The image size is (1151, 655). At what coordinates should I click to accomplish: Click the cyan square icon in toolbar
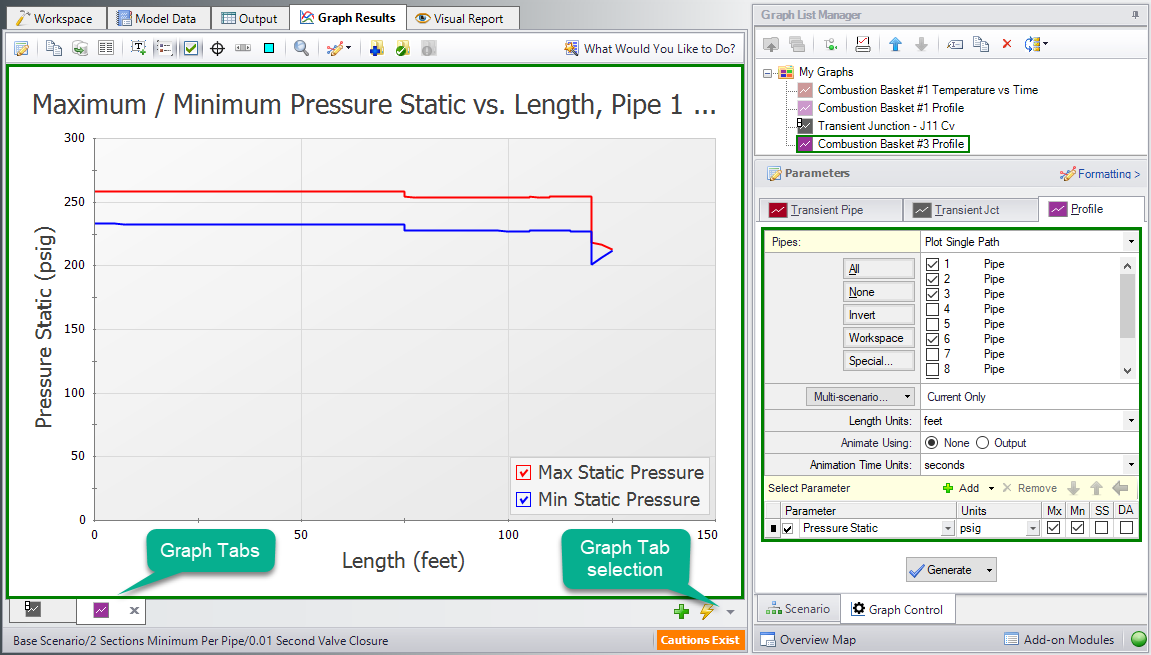pos(269,48)
